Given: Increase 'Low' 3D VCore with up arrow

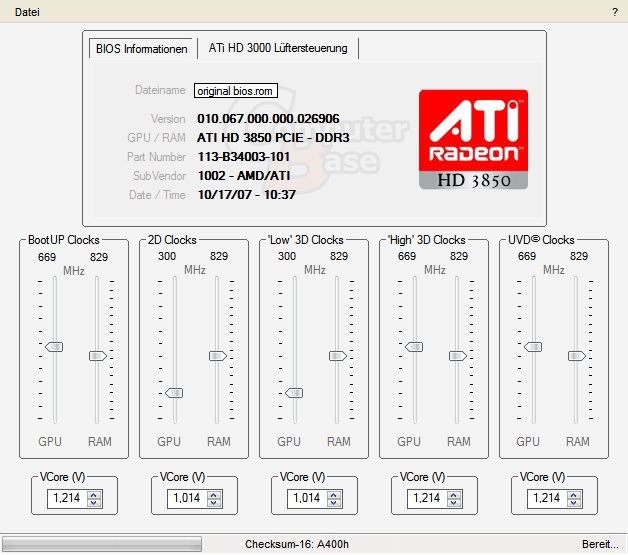Looking at the screenshot, I should (334, 495).
